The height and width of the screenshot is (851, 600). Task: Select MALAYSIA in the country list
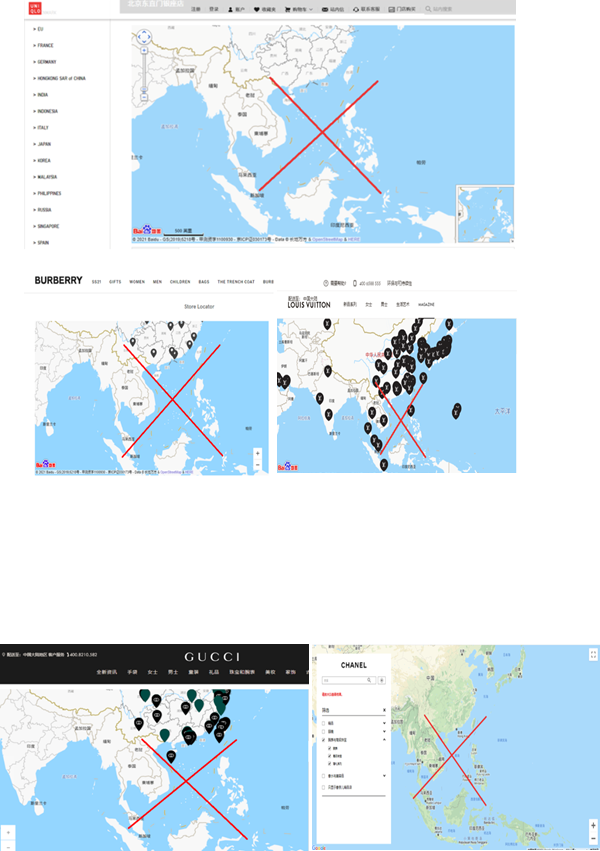[x=45, y=177]
